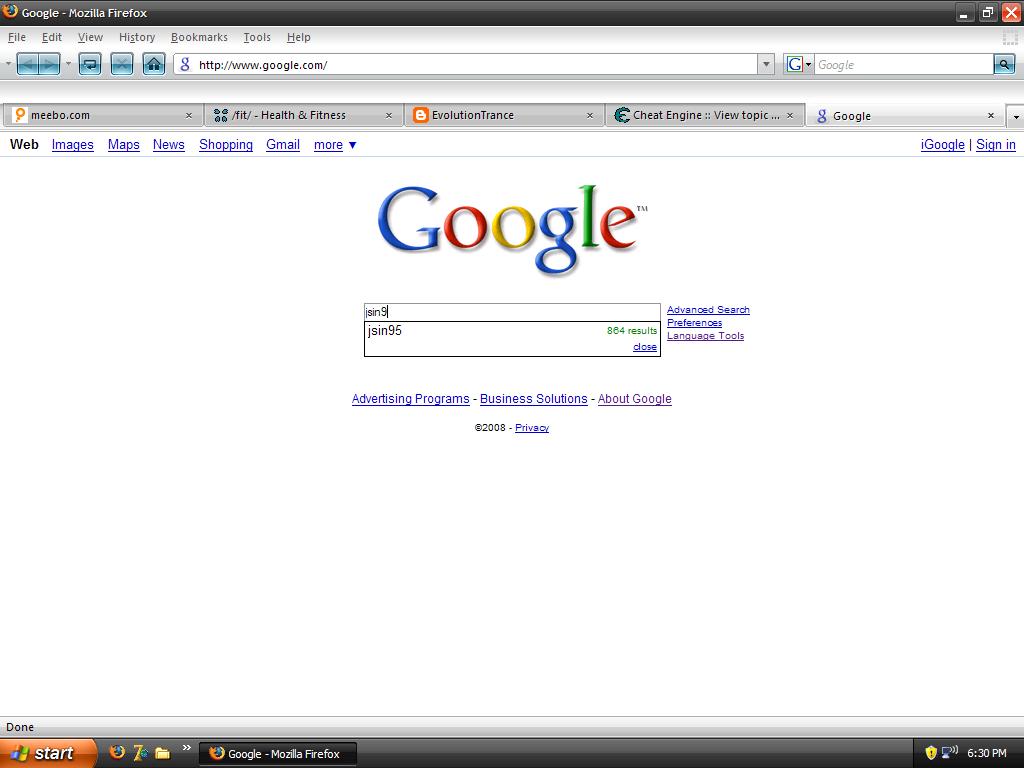Go to the Home page icon

click(x=154, y=64)
